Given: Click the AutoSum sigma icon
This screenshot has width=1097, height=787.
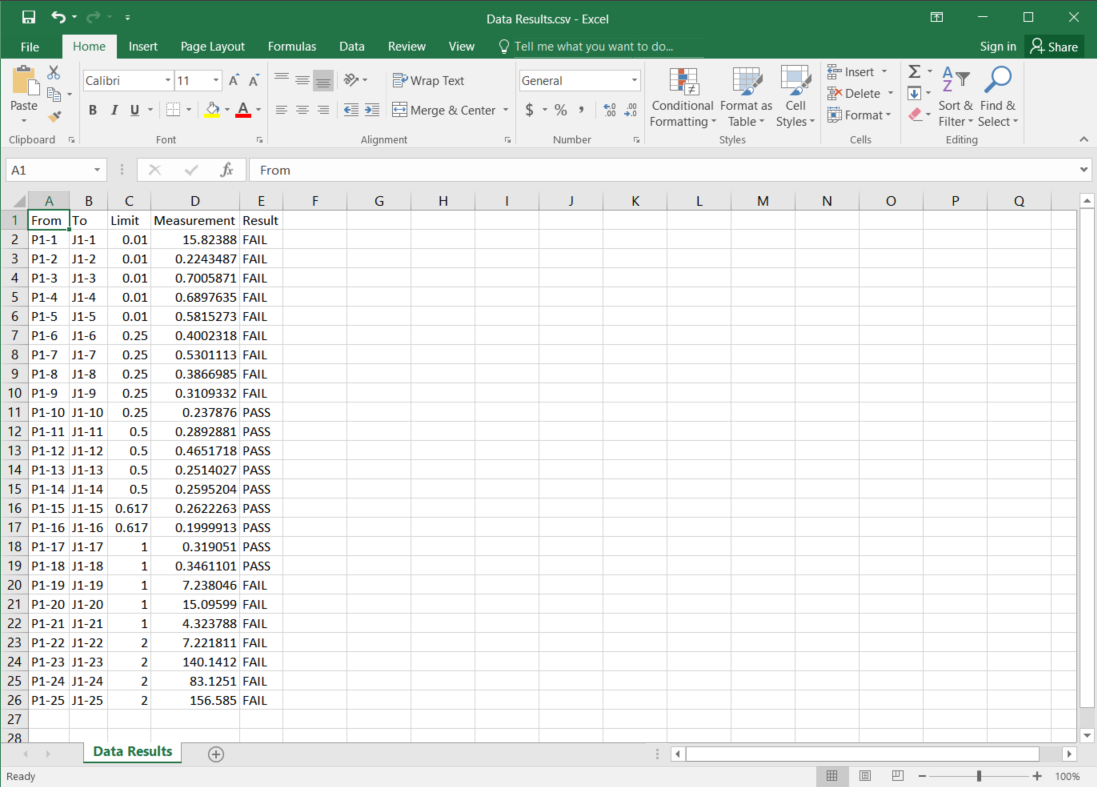Looking at the screenshot, I should [914, 72].
